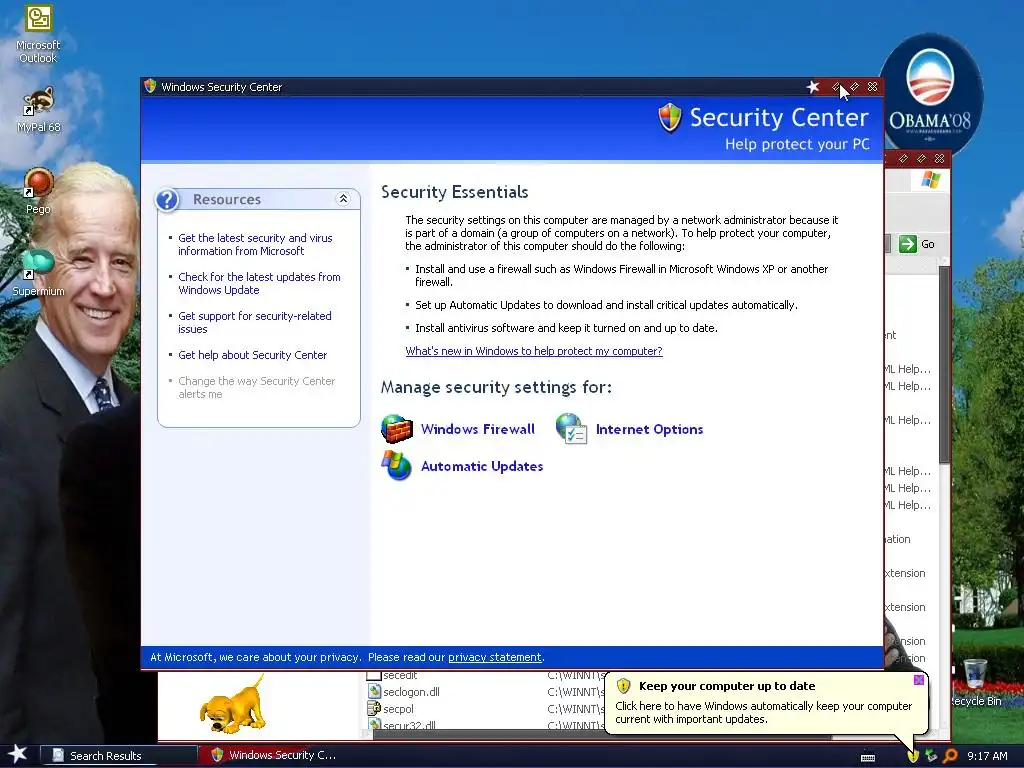1024x768 pixels.
Task: Switch to Search Results taskbar button
Action: pyautogui.click(x=120, y=756)
